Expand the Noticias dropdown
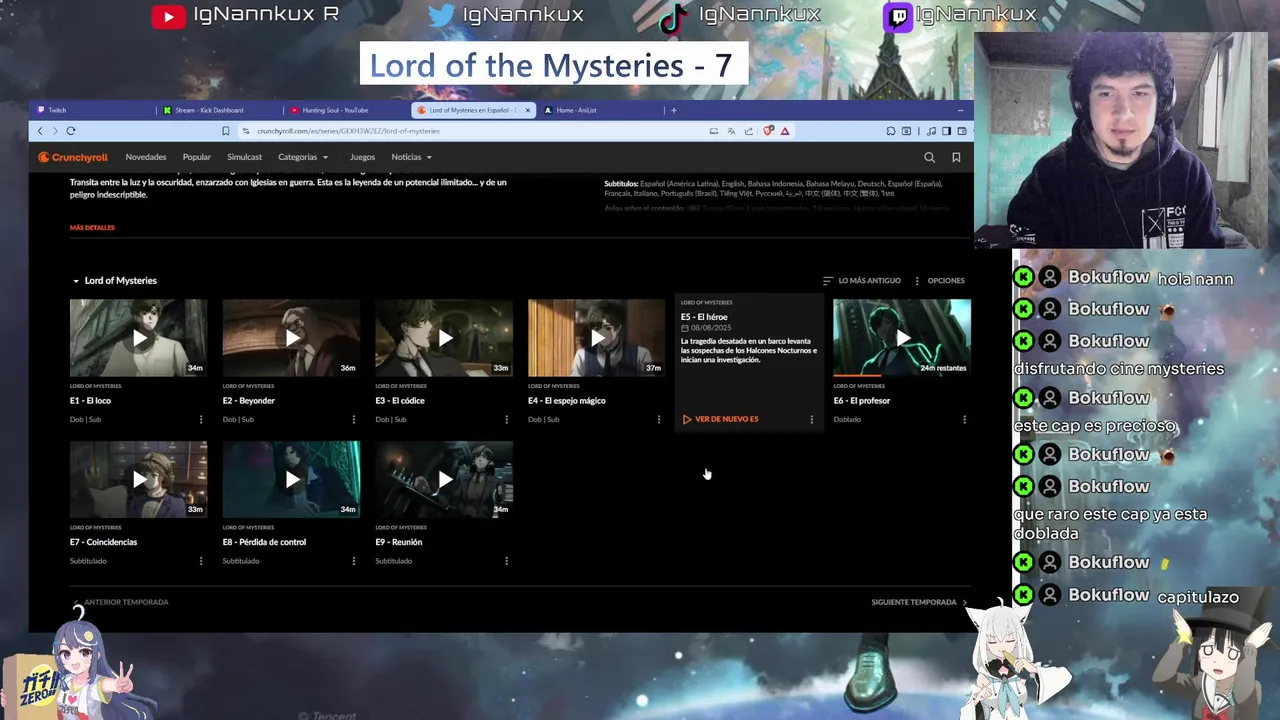 coord(411,157)
